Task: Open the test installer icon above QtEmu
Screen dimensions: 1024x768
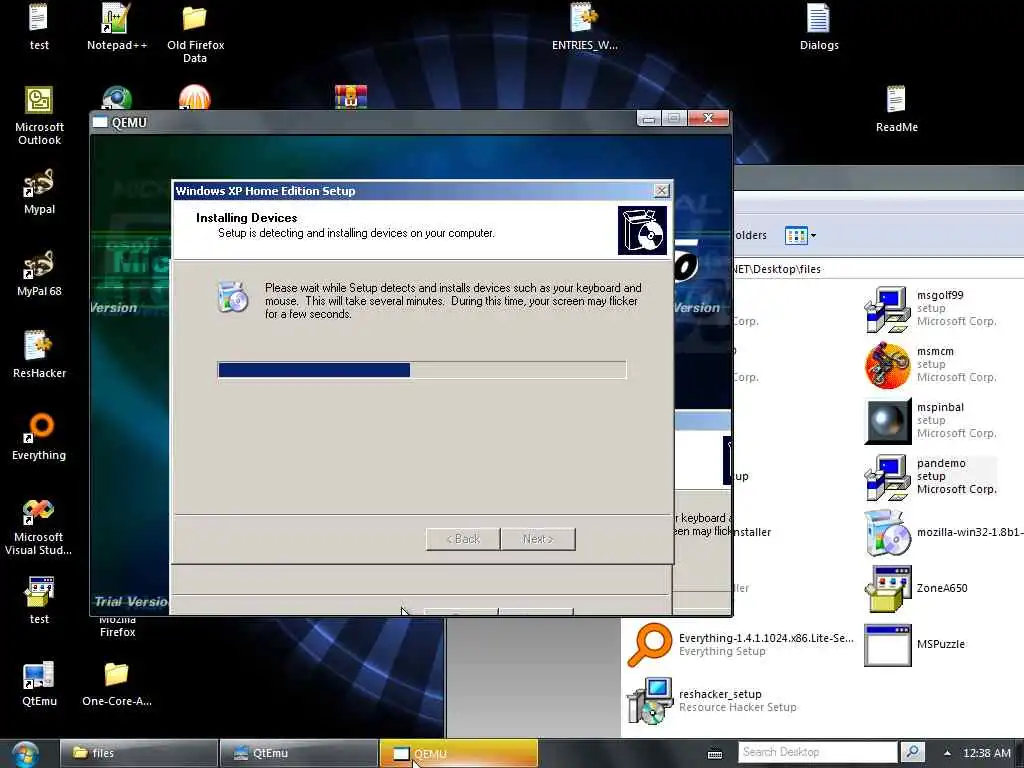Action: [x=39, y=600]
